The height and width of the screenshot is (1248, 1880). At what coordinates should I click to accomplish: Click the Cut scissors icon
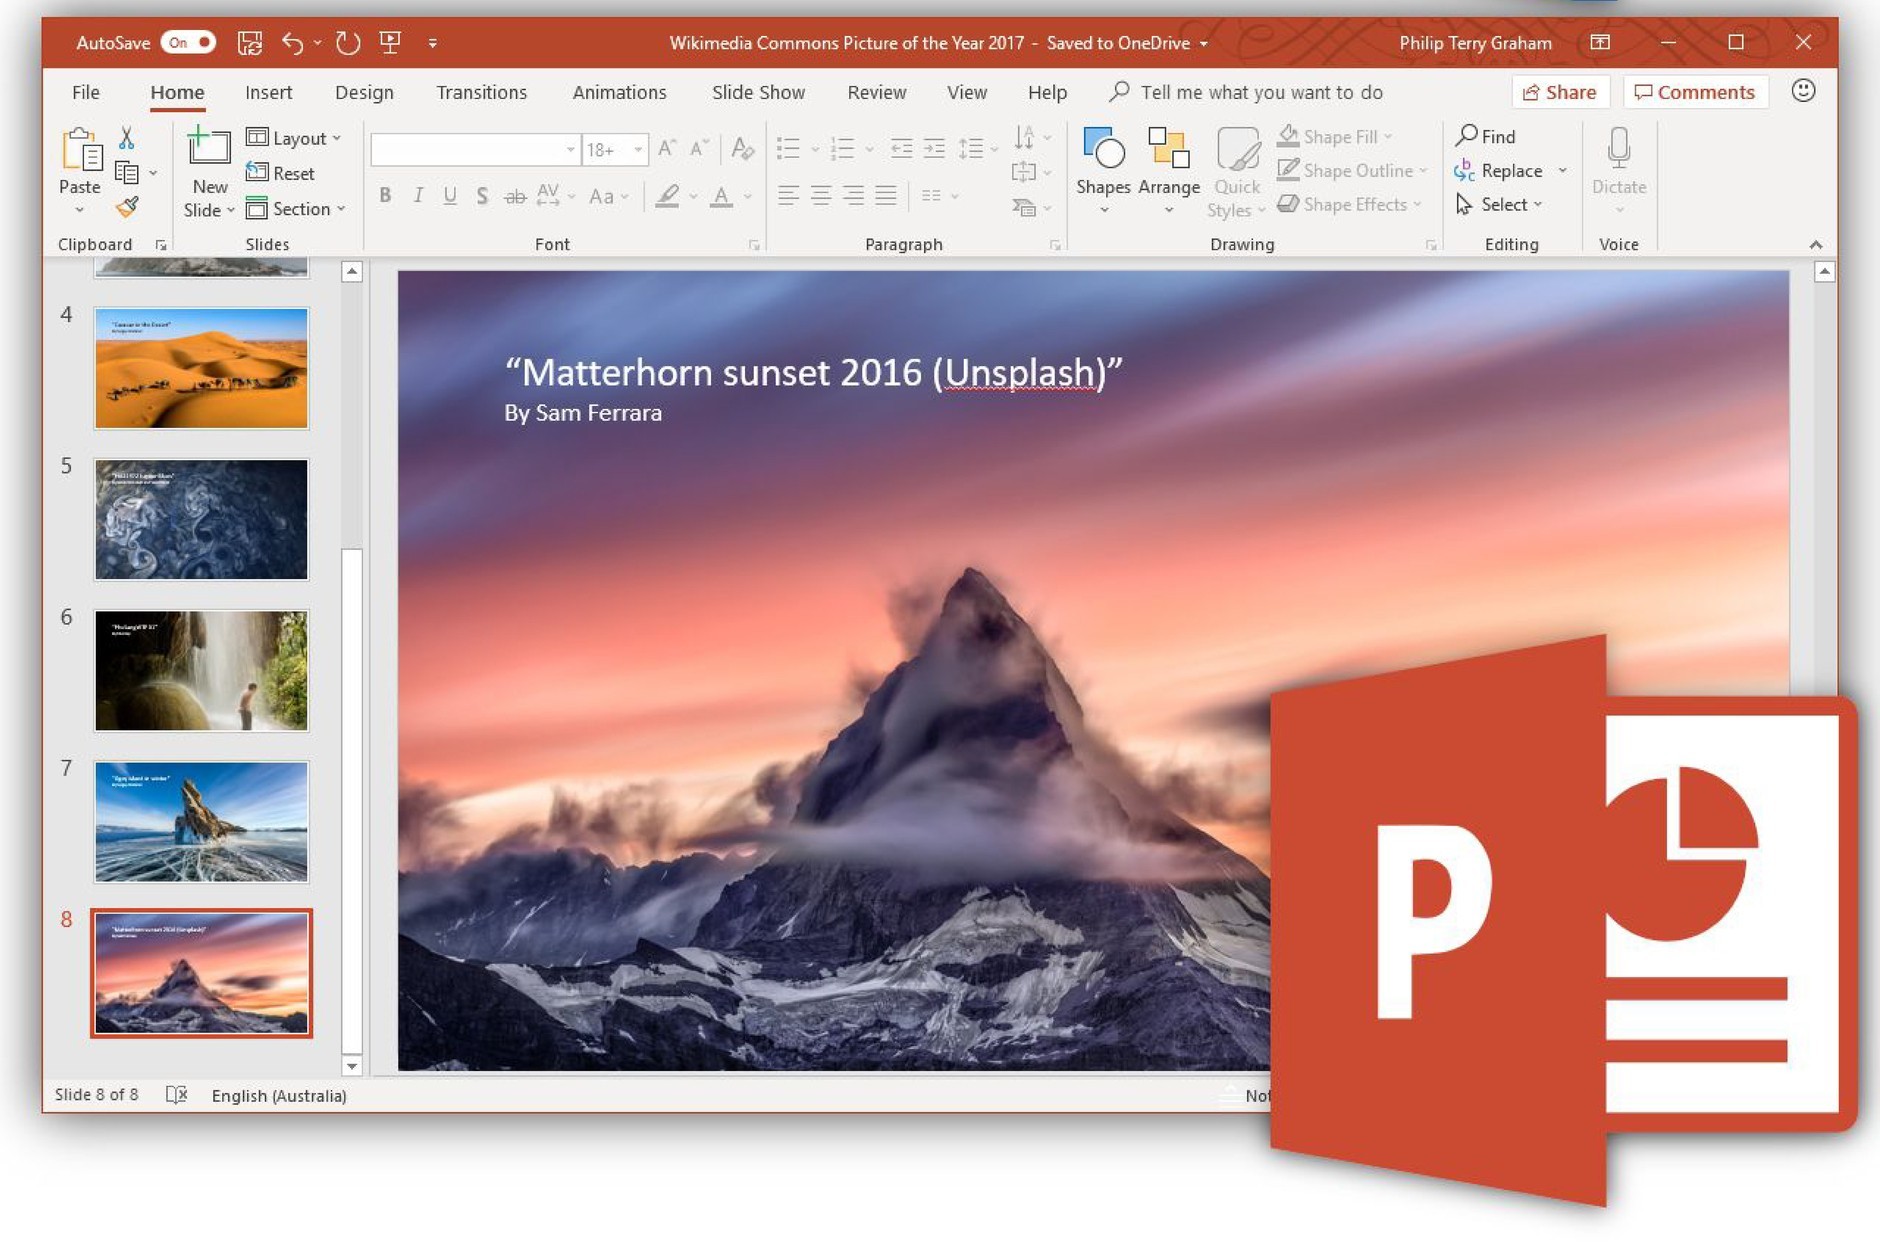click(x=127, y=138)
